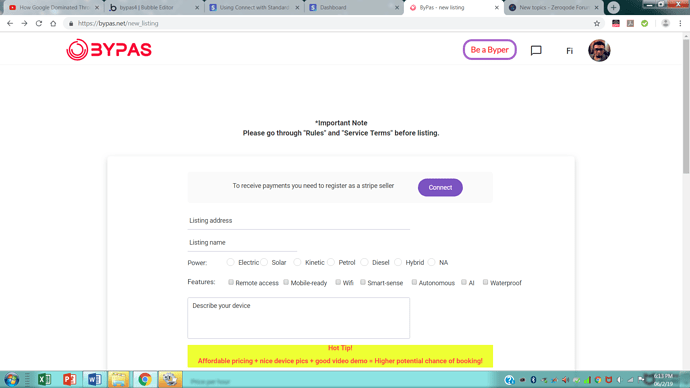Close the 'bypas4 | Bubble Editor' tab
The height and width of the screenshot is (388, 690).
pos(197,7)
